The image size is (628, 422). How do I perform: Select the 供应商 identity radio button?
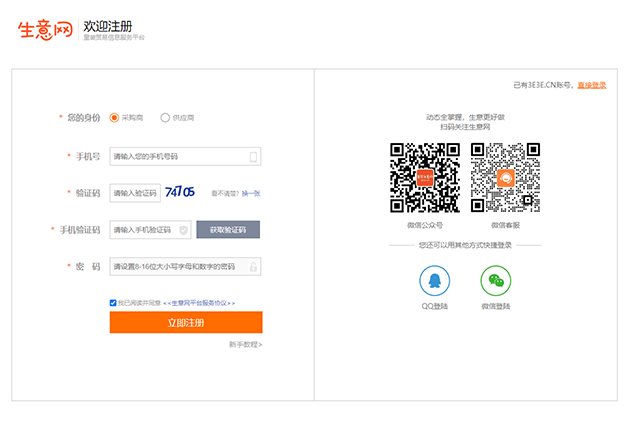(x=165, y=118)
